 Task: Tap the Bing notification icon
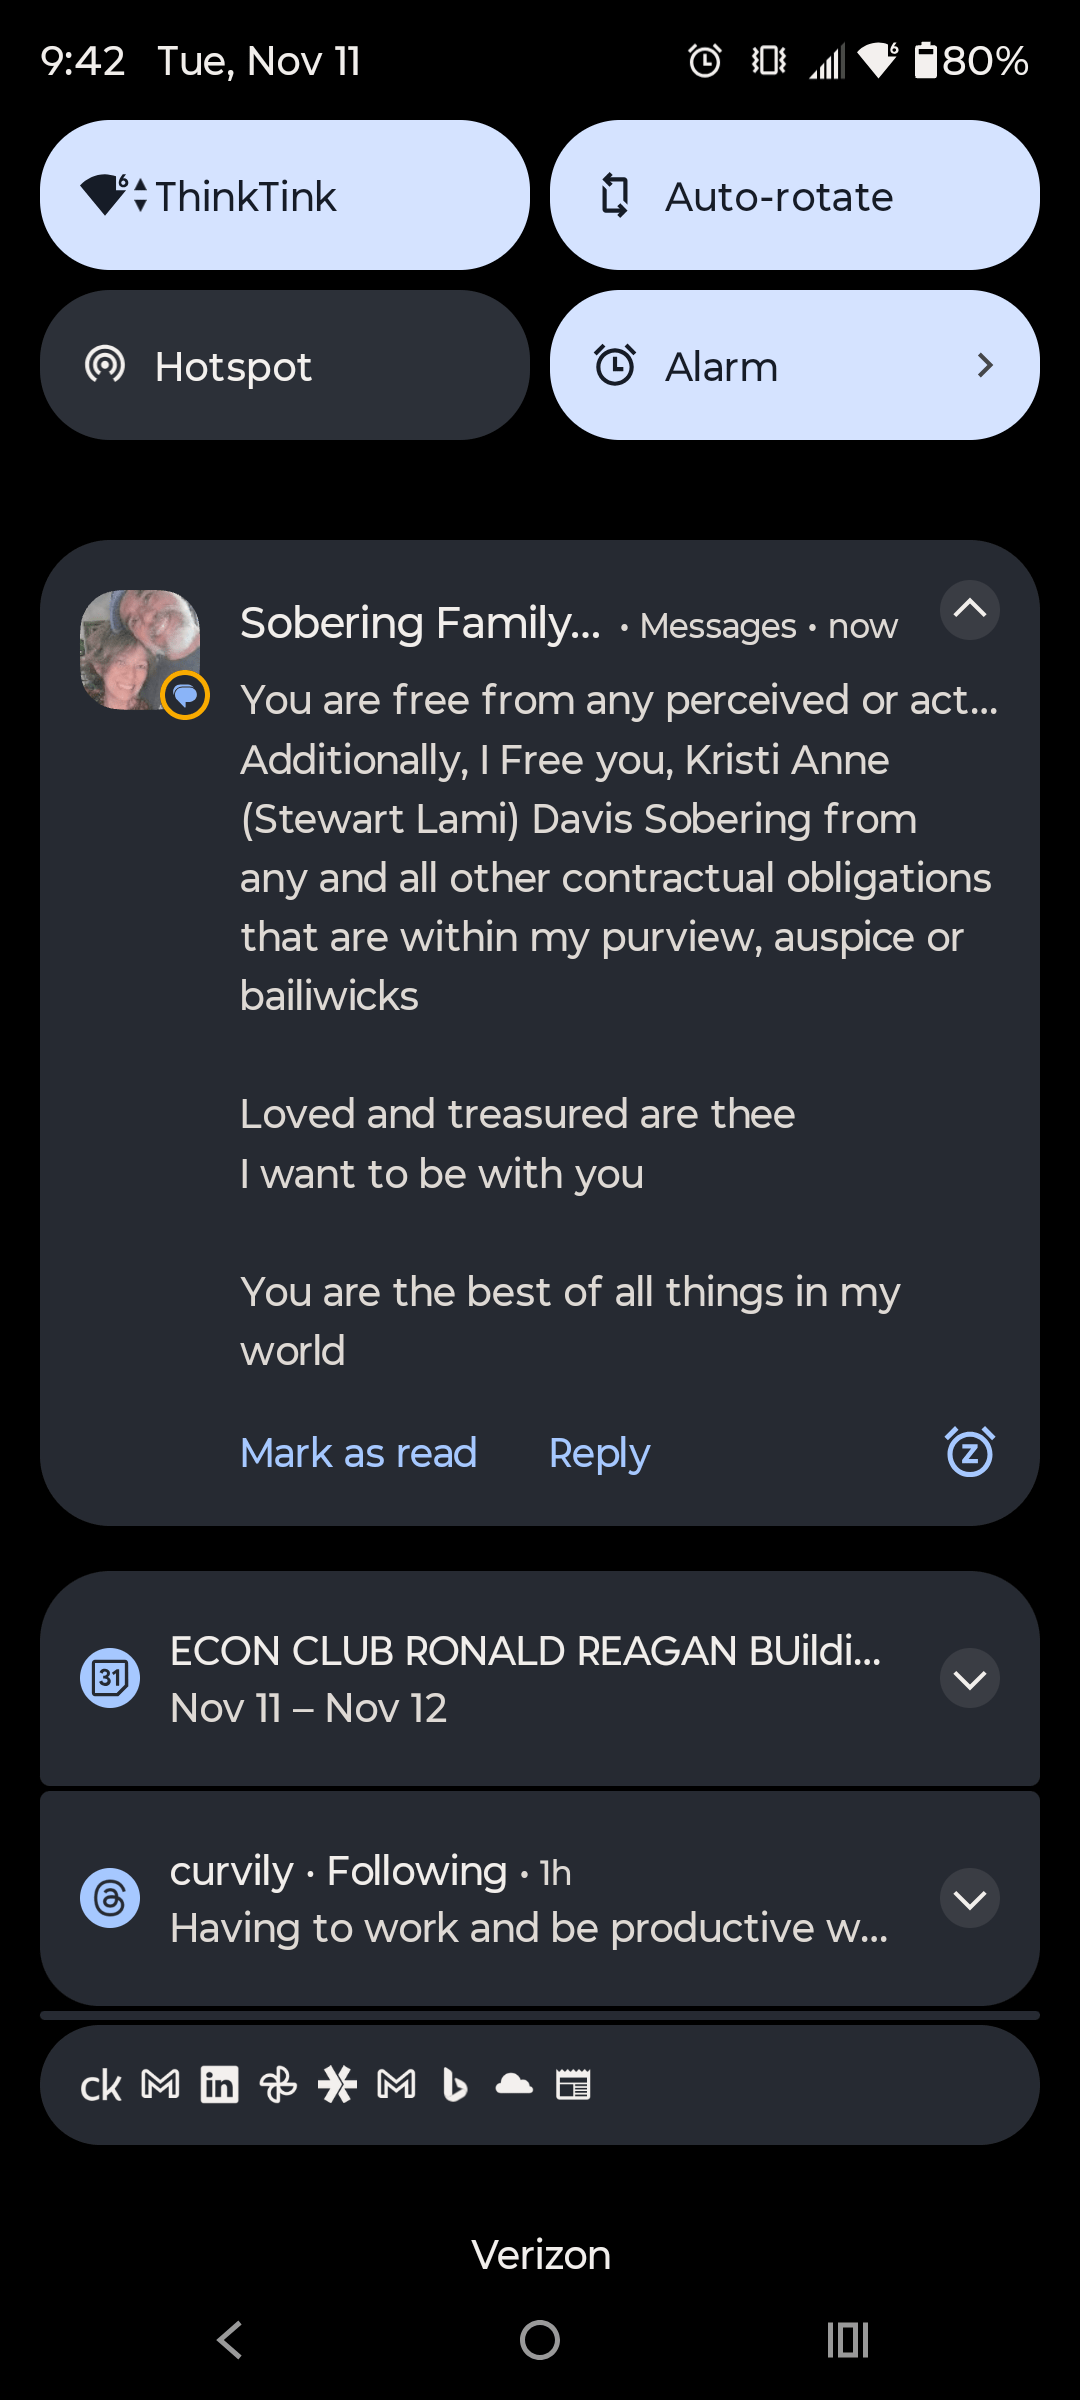tap(455, 2085)
